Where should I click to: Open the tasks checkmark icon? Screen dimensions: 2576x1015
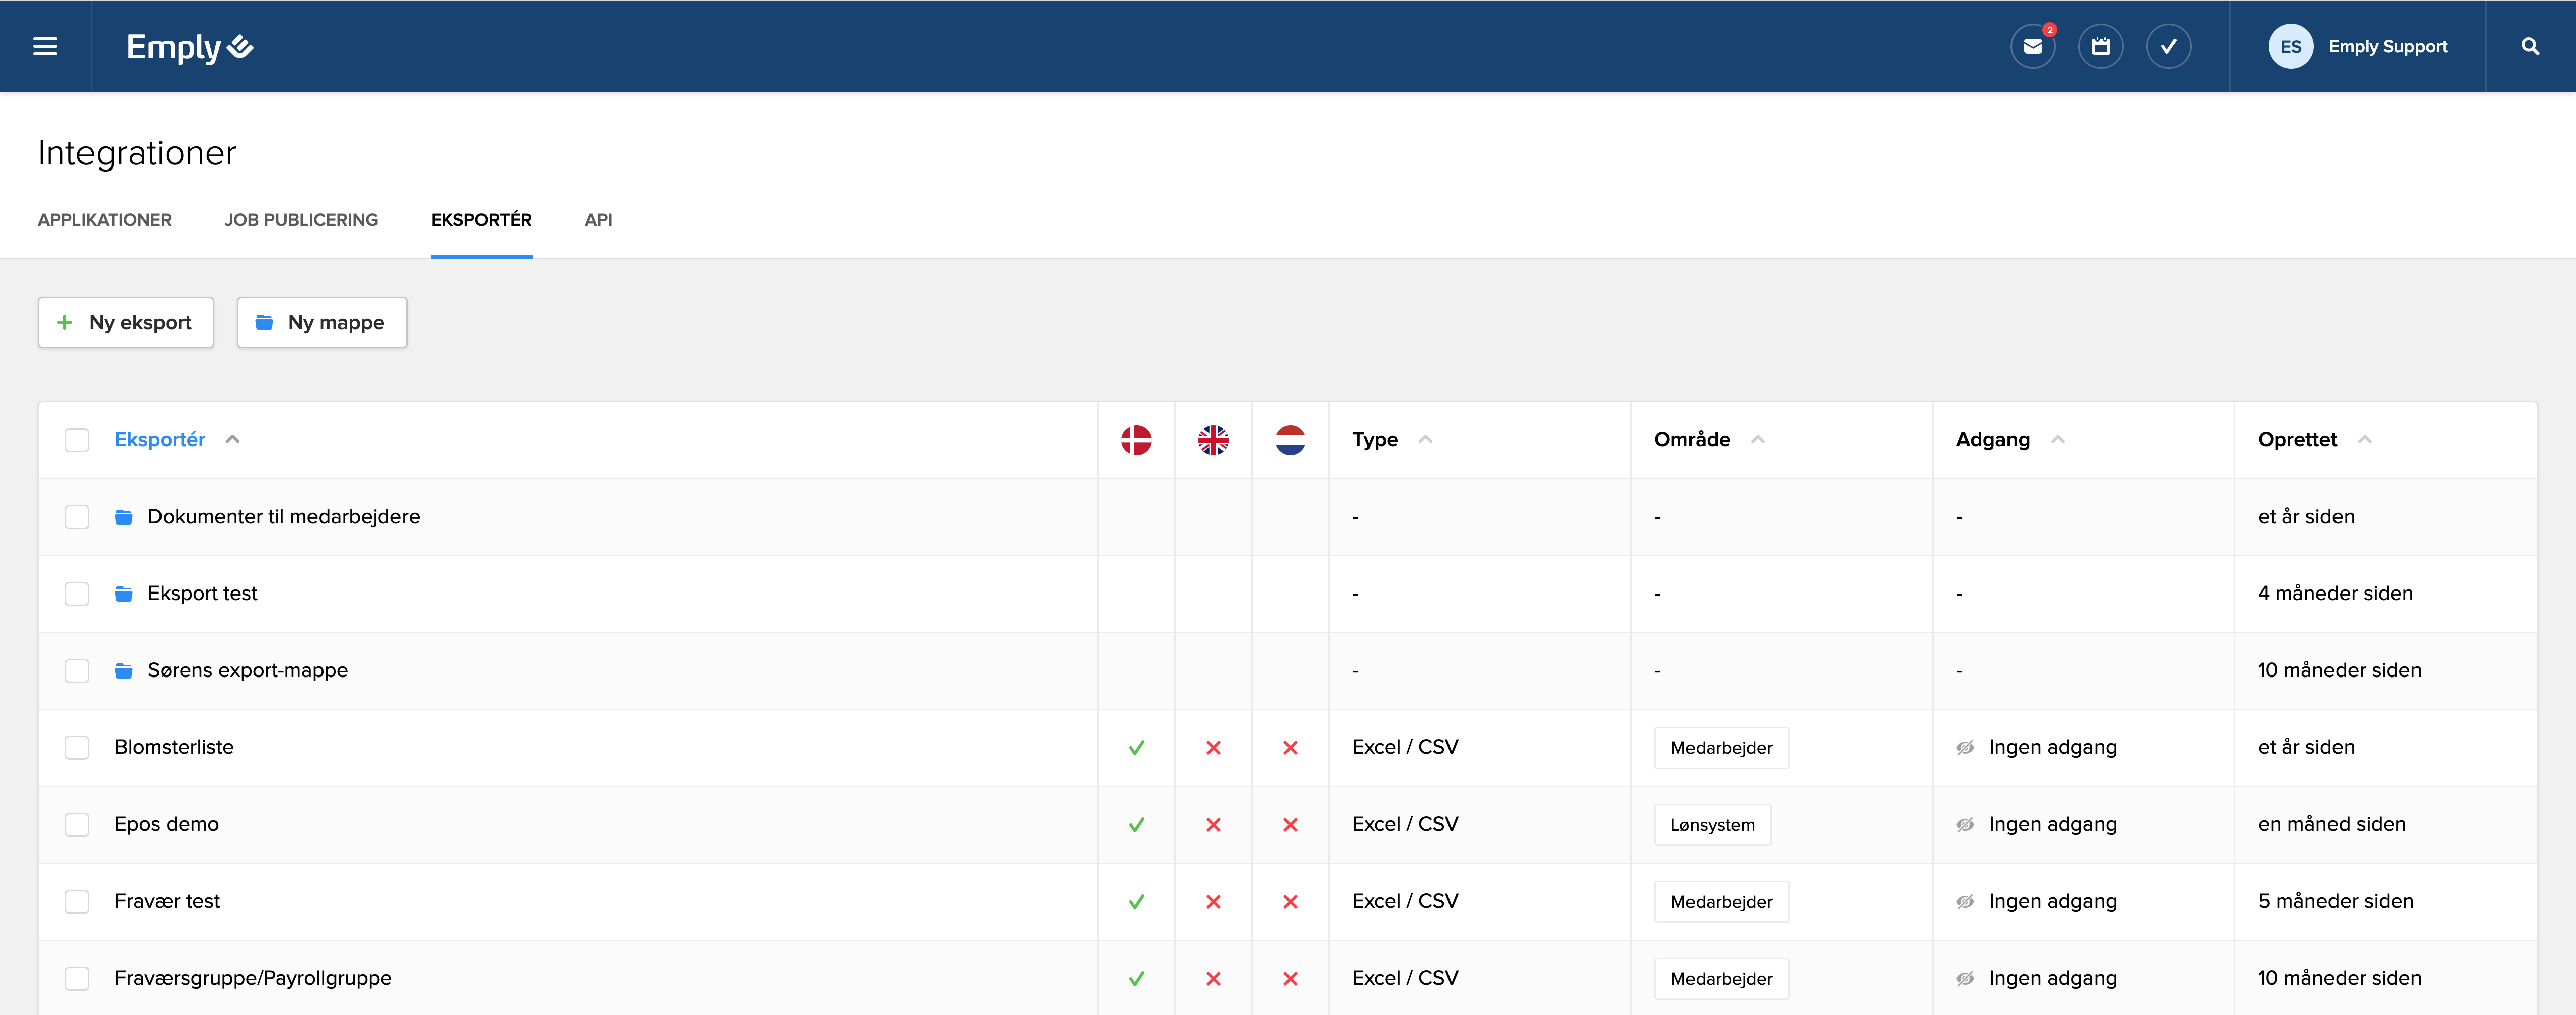(x=2168, y=47)
